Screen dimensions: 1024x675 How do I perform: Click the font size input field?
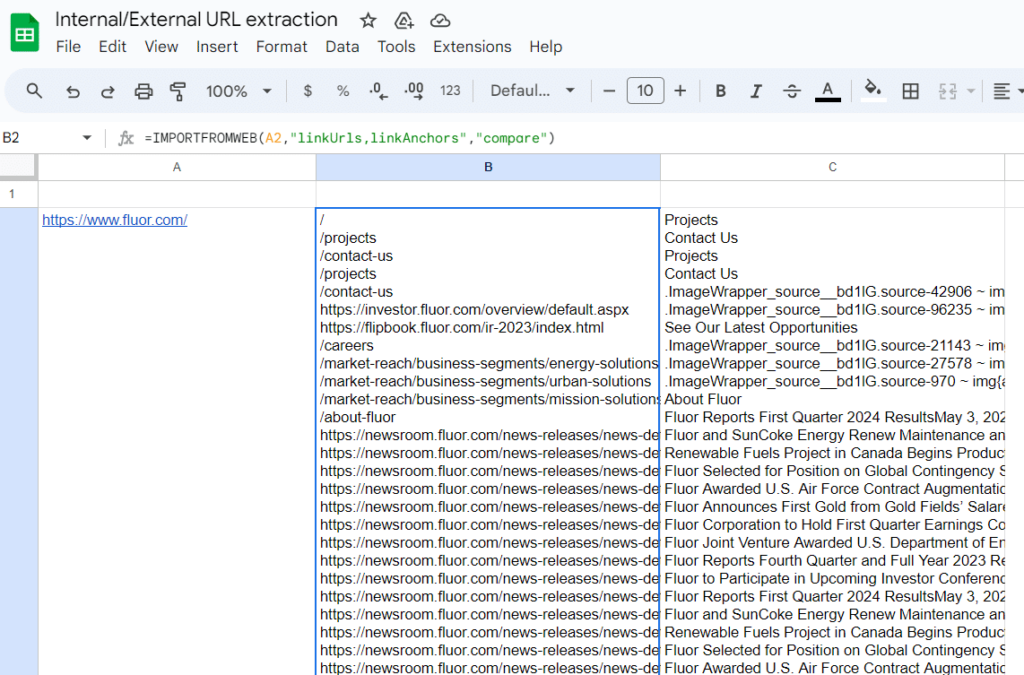[x=645, y=91]
